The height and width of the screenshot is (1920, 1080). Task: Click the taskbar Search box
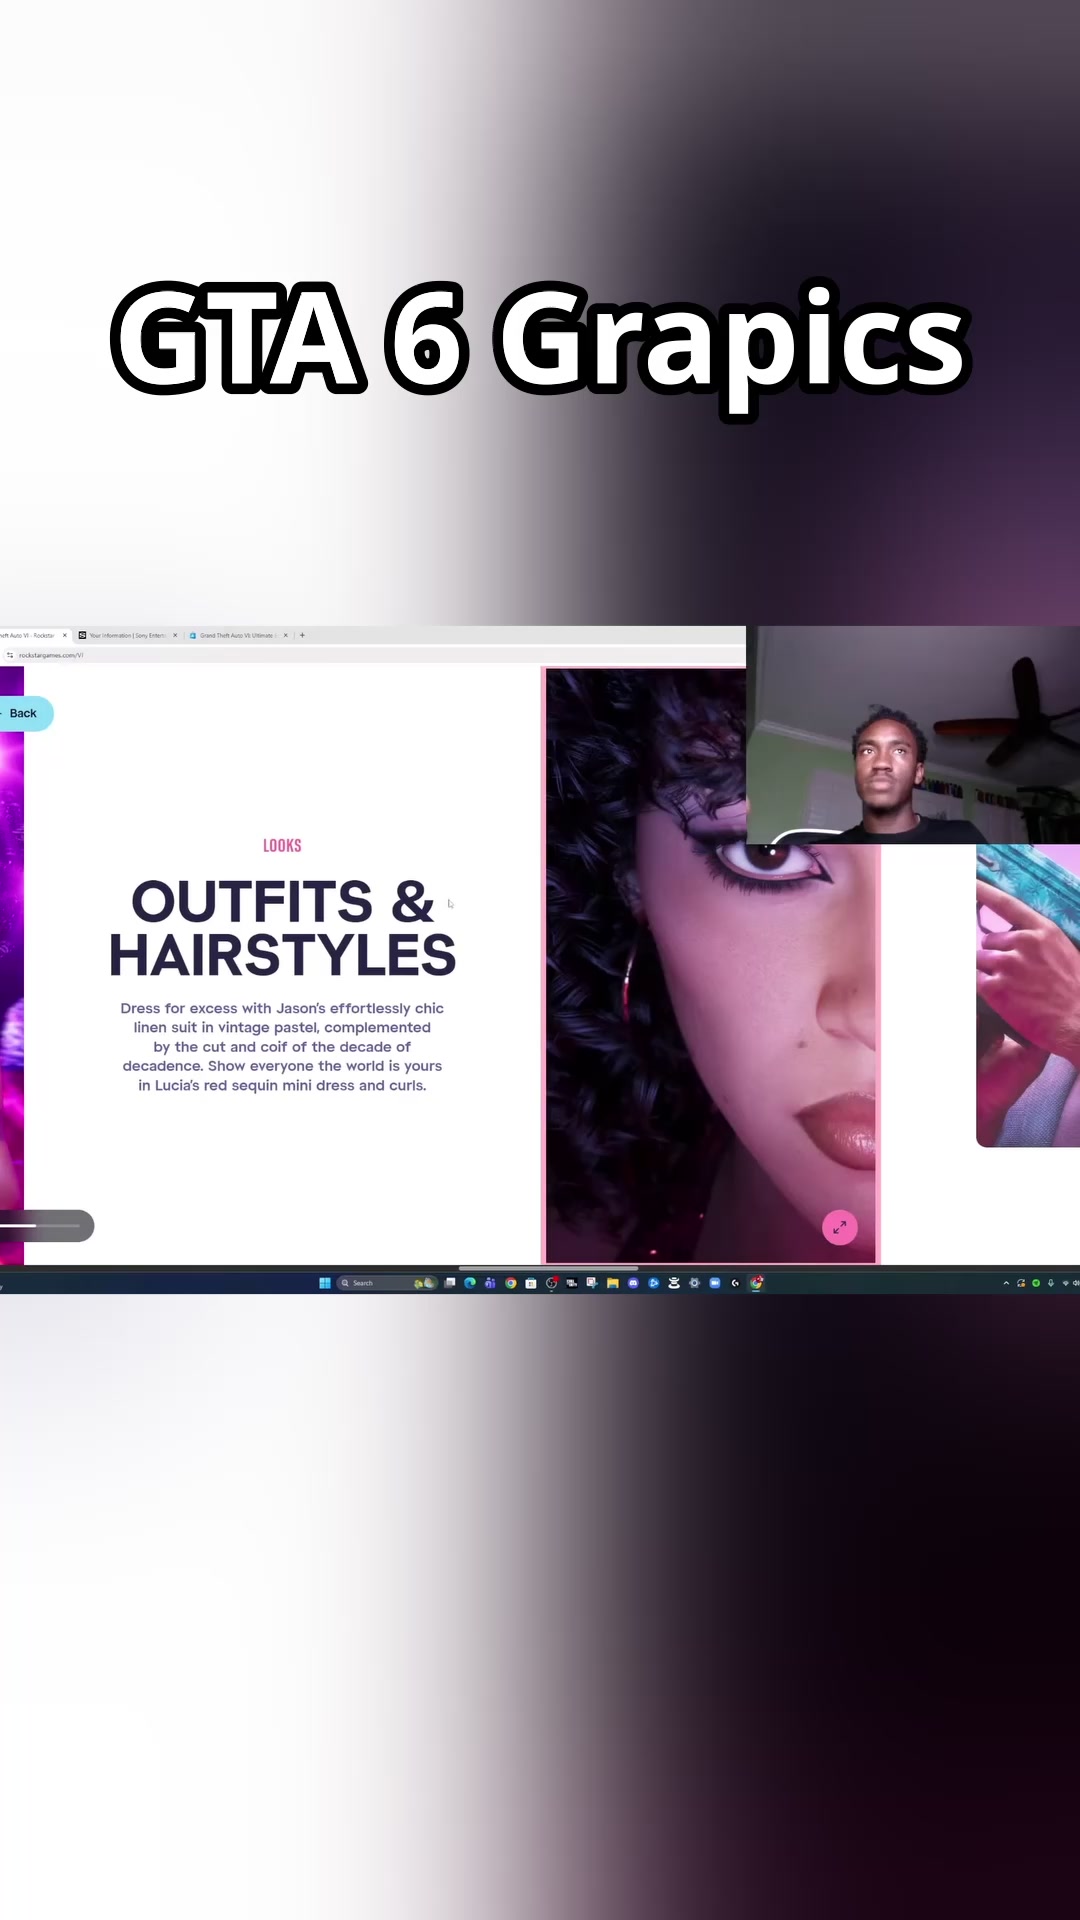[x=388, y=1283]
